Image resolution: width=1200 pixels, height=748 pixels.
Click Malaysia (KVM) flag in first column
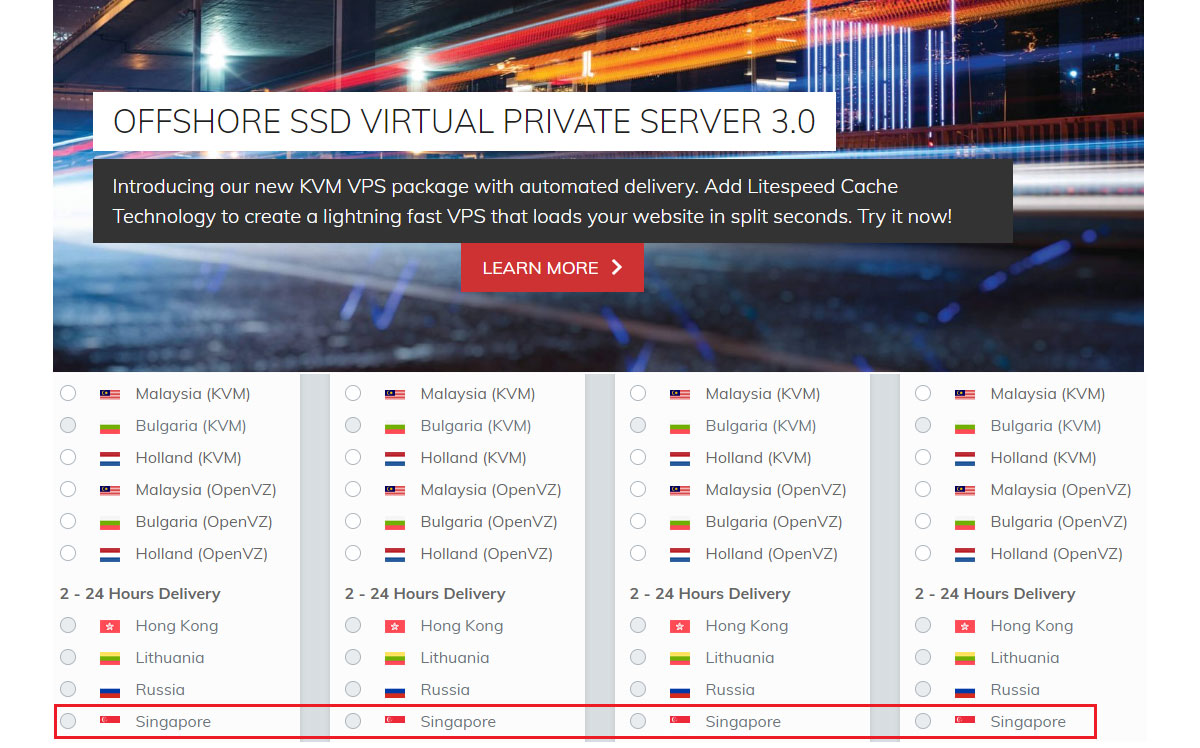point(110,395)
